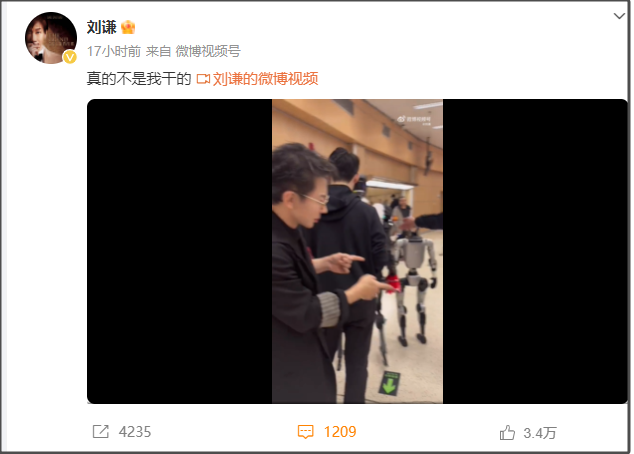Like the post with thumbs-up icon
The width and height of the screenshot is (634, 454).
[507, 433]
